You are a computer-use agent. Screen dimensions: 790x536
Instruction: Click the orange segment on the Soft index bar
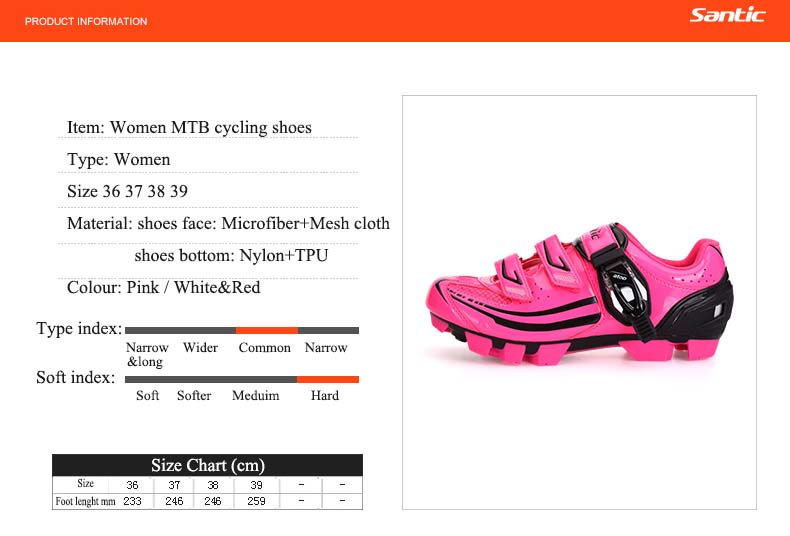pos(327,379)
